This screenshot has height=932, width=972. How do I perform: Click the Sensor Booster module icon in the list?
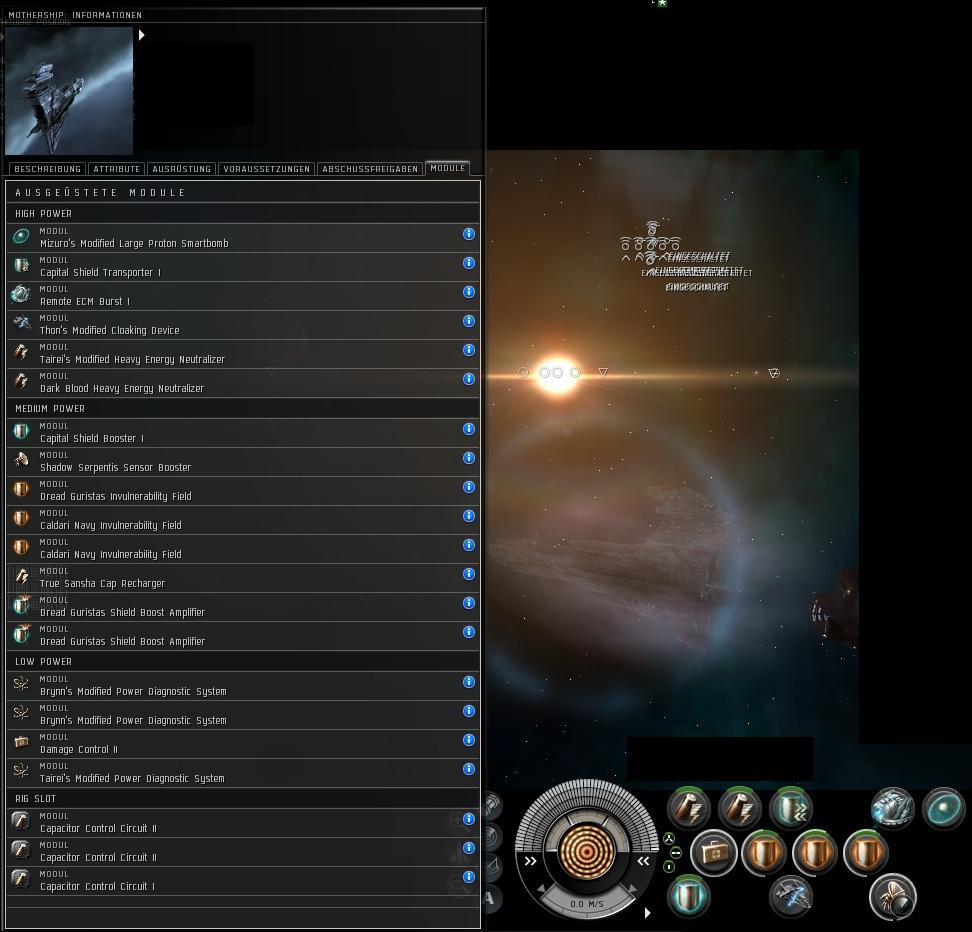[21, 460]
